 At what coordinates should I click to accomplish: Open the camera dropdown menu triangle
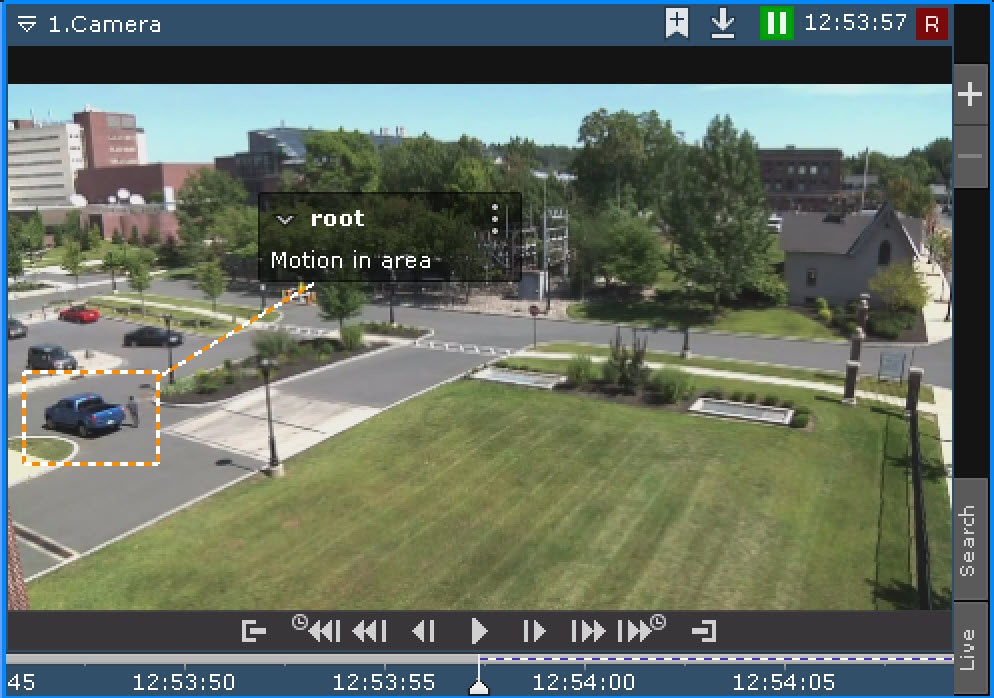coord(27,25)
